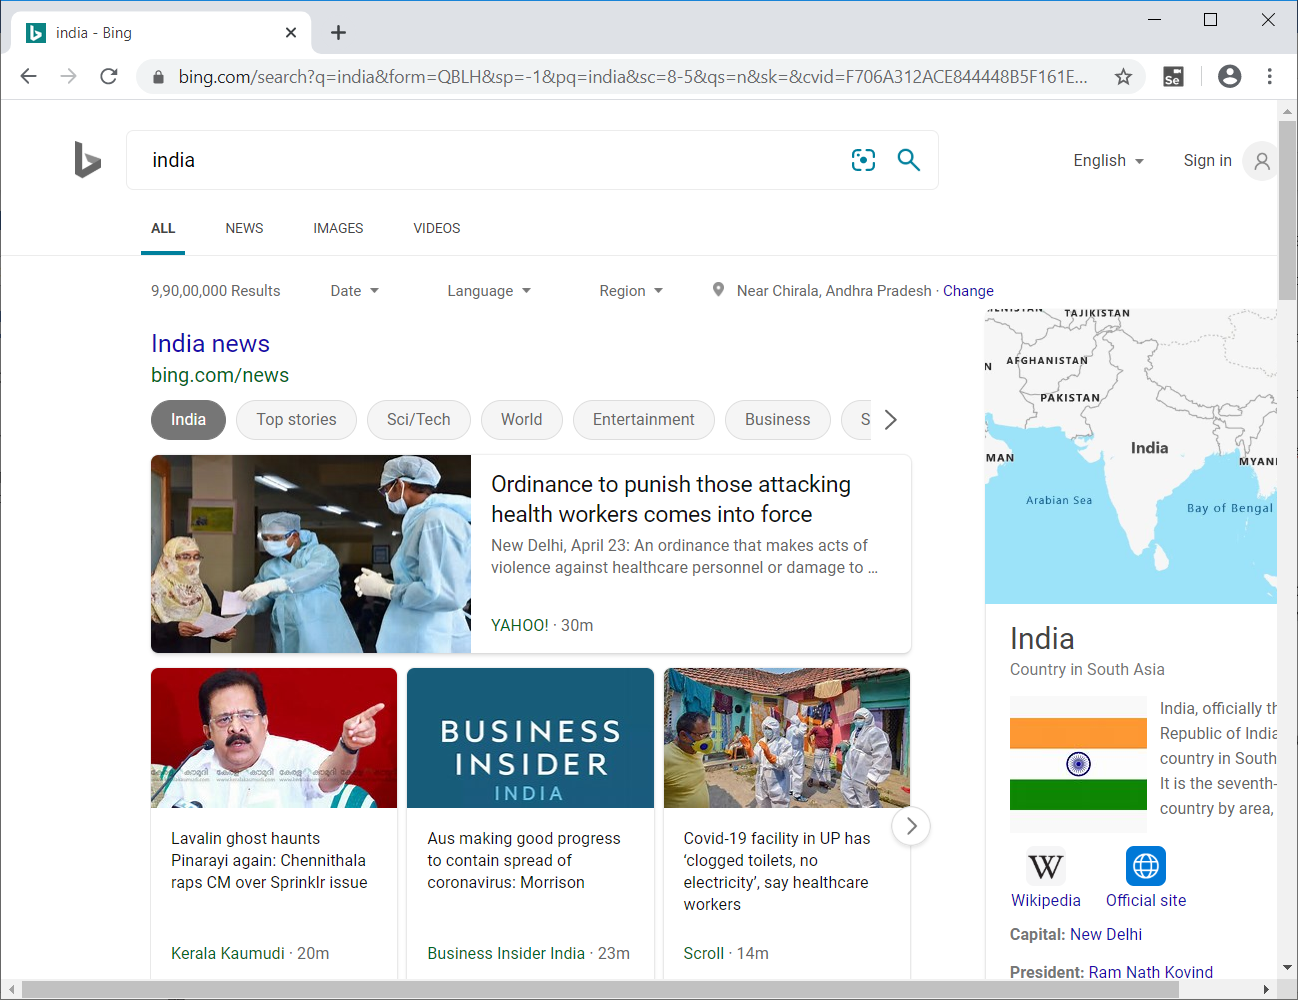
Task: Open Chrome three-dot menu
Action: (x=1269, y=77)
